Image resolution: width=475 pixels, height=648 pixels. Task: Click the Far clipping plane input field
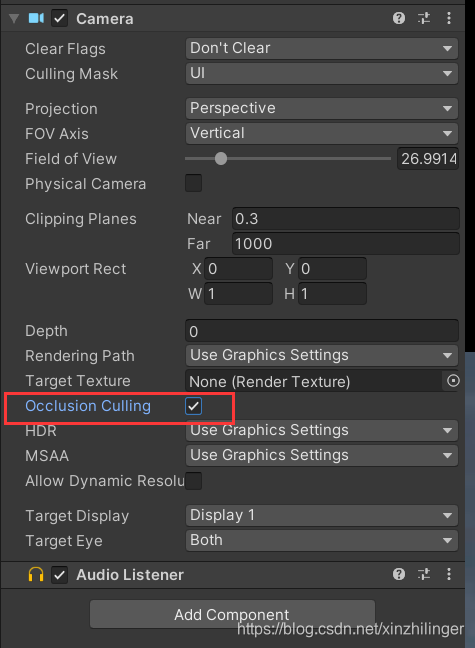pyautogui.click(x=346, y=244)
